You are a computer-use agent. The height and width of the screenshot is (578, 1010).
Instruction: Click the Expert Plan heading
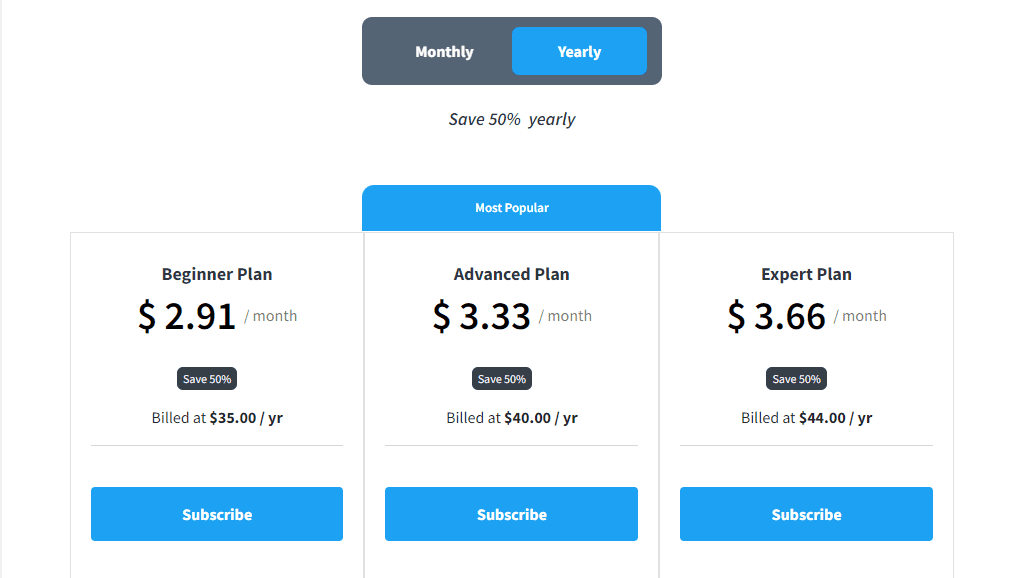(x=806, y=274)
